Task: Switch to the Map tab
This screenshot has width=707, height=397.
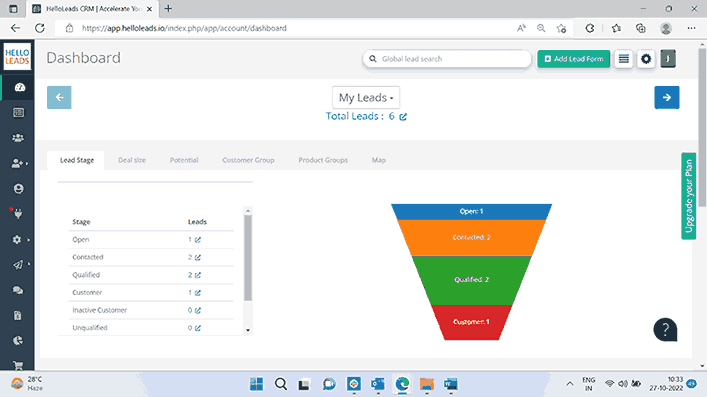Action: pyautogui.click(x=379, y=160)
